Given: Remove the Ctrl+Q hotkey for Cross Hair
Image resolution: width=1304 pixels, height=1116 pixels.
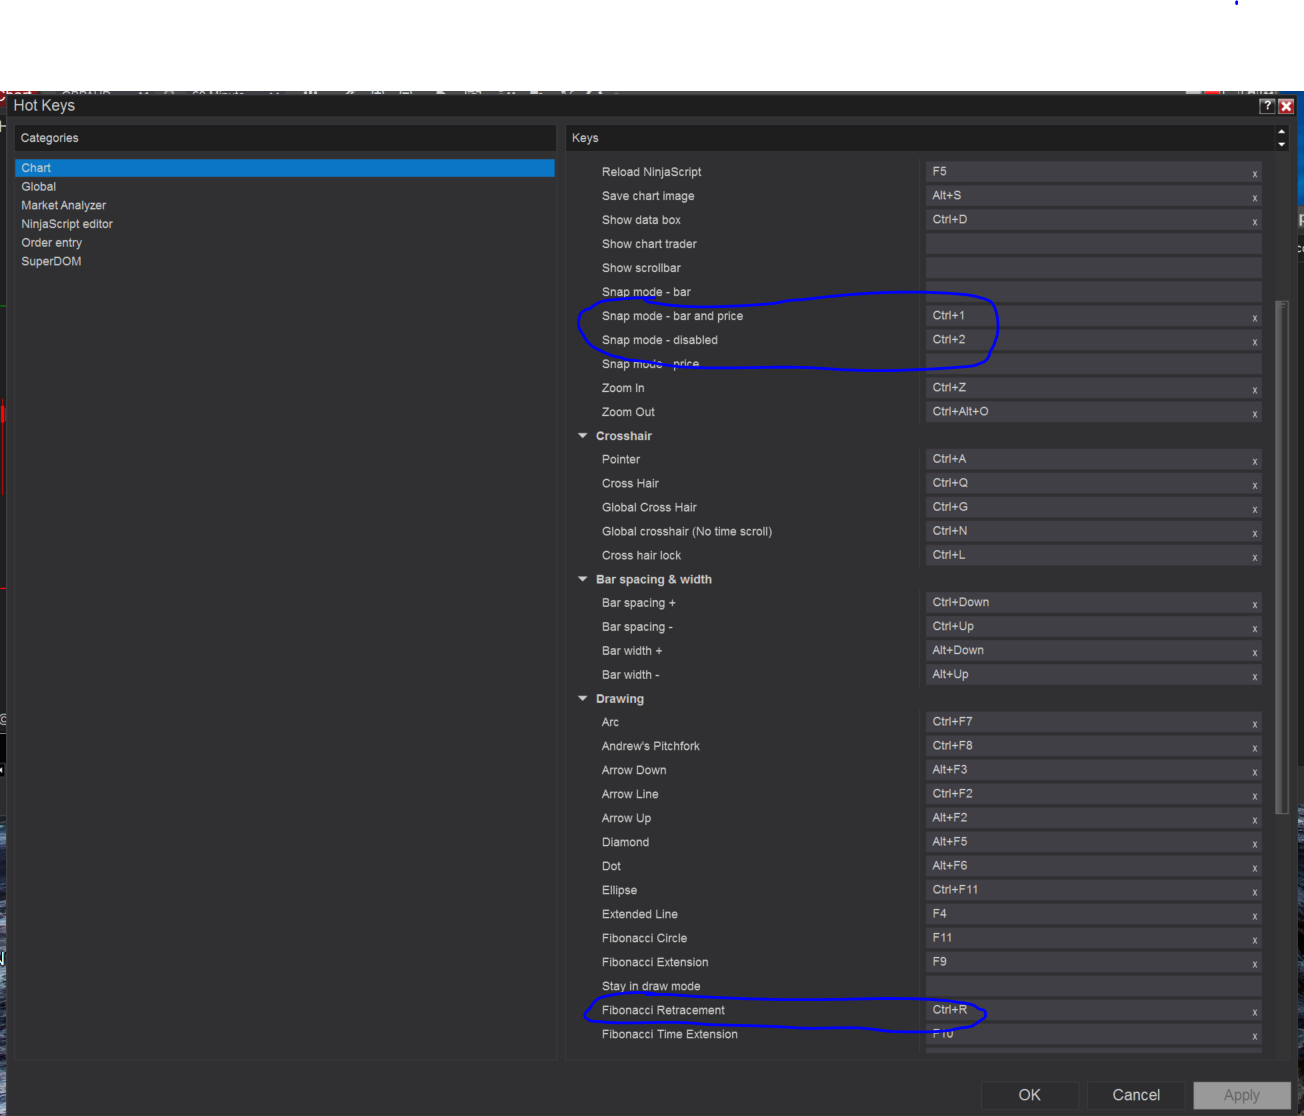Looking at the screenshot, I should 1254,485.
